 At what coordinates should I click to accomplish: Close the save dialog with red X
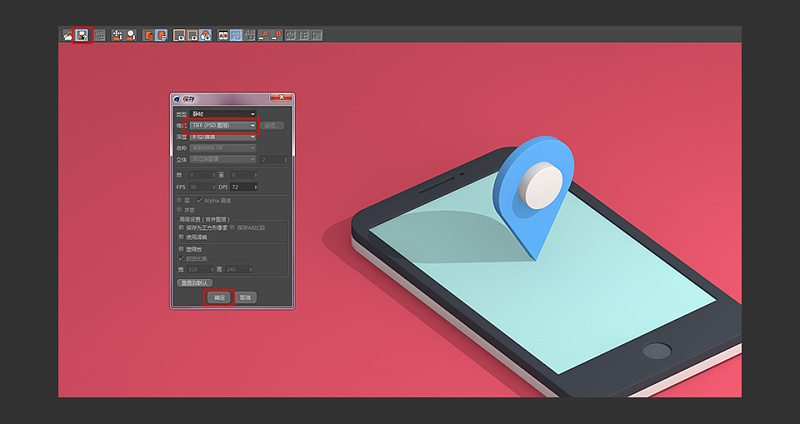(281, 97)
